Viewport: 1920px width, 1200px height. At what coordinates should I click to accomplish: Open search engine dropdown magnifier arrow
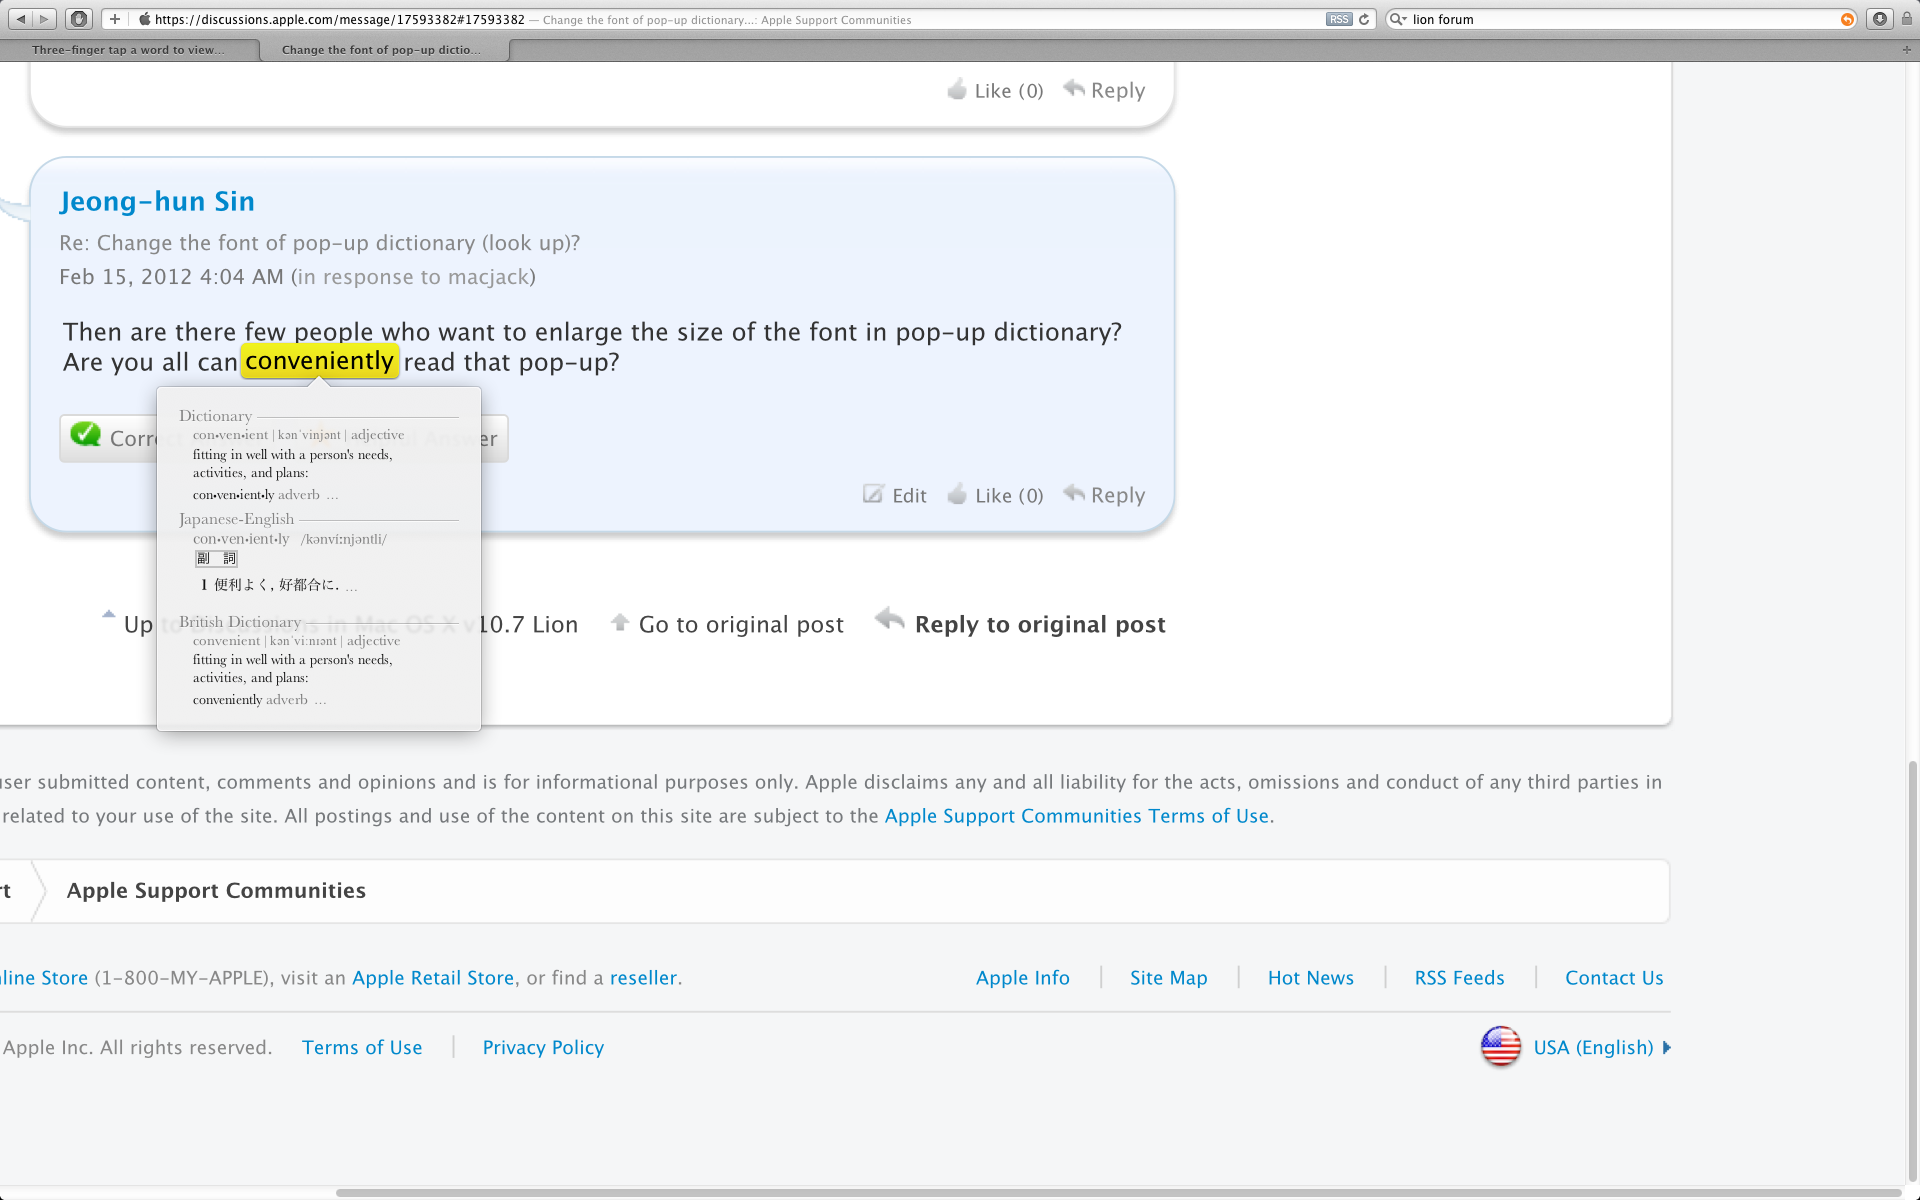[x=1398, y=19]
